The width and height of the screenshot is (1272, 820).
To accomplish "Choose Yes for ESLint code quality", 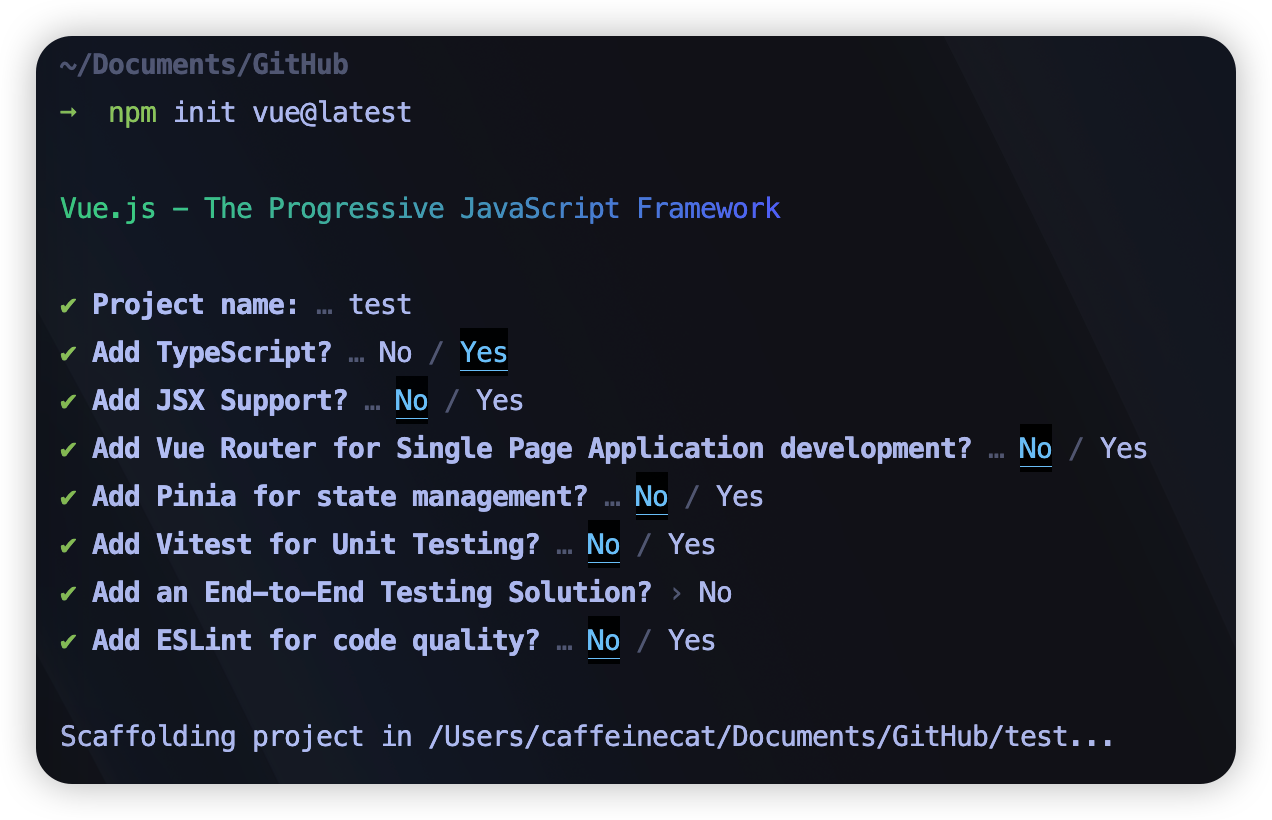I will [691, 640].
